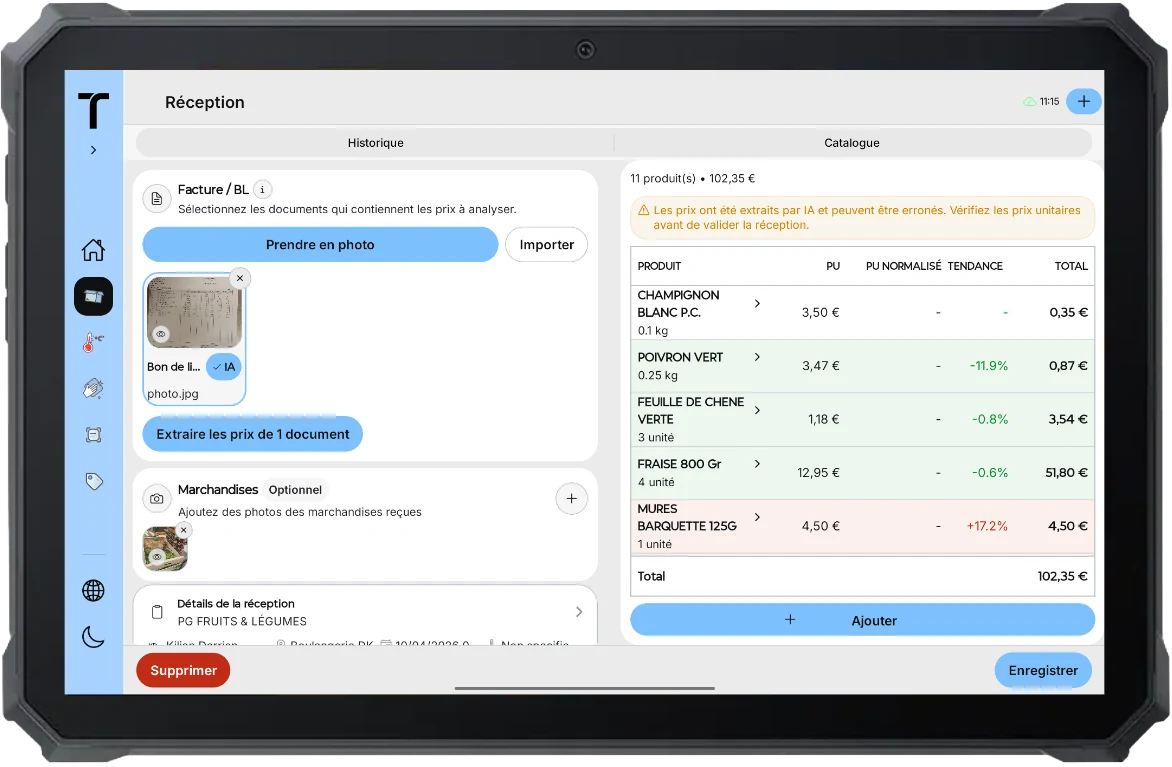This screenshot has width=1172, height=767.
Task: Remove the photo.jpg document thumbnail
Action: point(240,278)
